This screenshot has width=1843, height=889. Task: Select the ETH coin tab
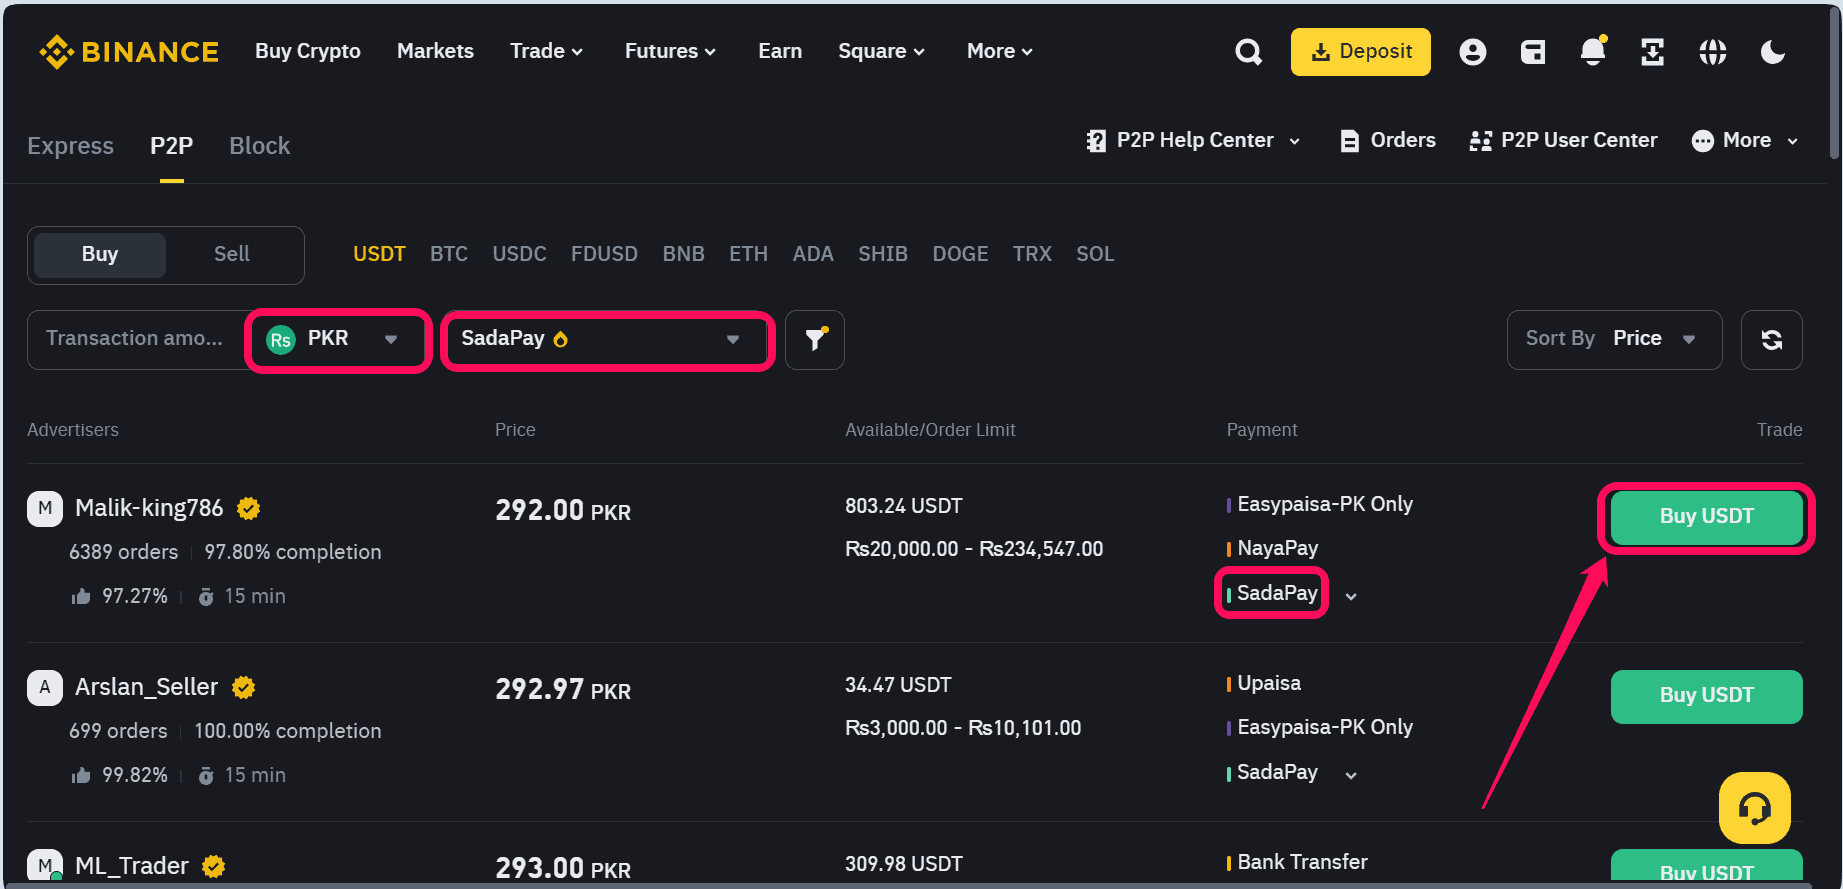coord(748,254)
